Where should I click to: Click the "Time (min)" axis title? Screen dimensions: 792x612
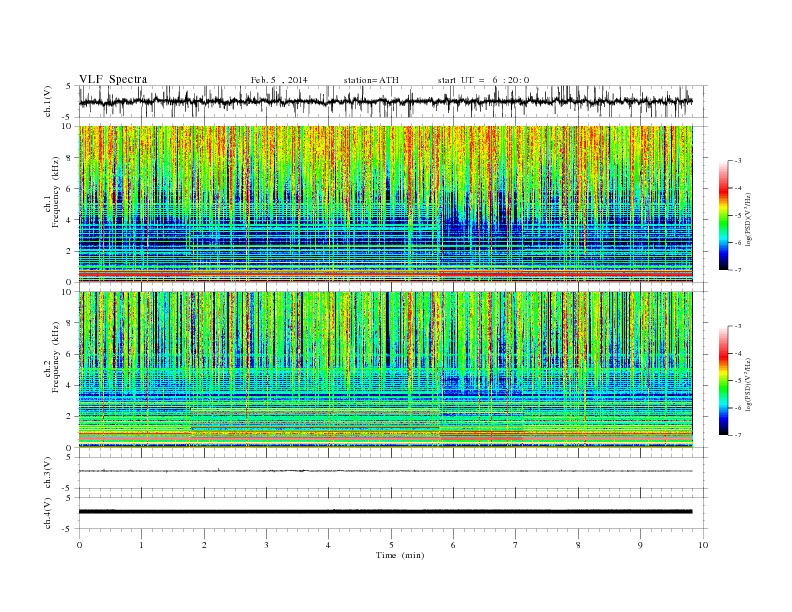coord(400,555)
